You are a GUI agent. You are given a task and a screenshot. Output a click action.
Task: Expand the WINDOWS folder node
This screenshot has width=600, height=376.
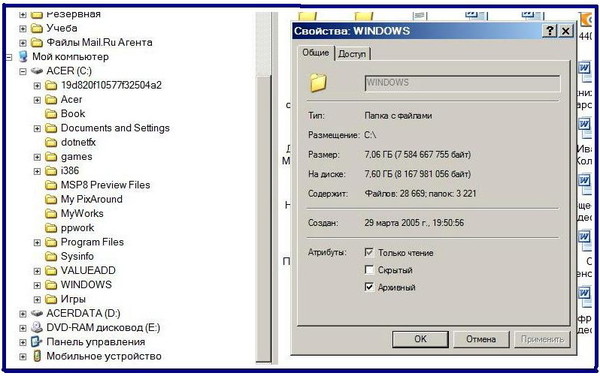37,285
